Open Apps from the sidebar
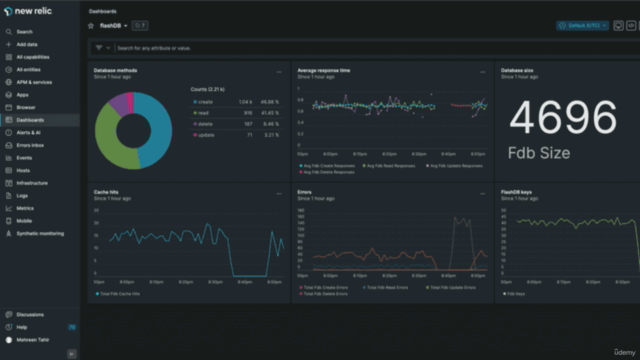This screenshot has width=640, height=360. coord(22,95)
